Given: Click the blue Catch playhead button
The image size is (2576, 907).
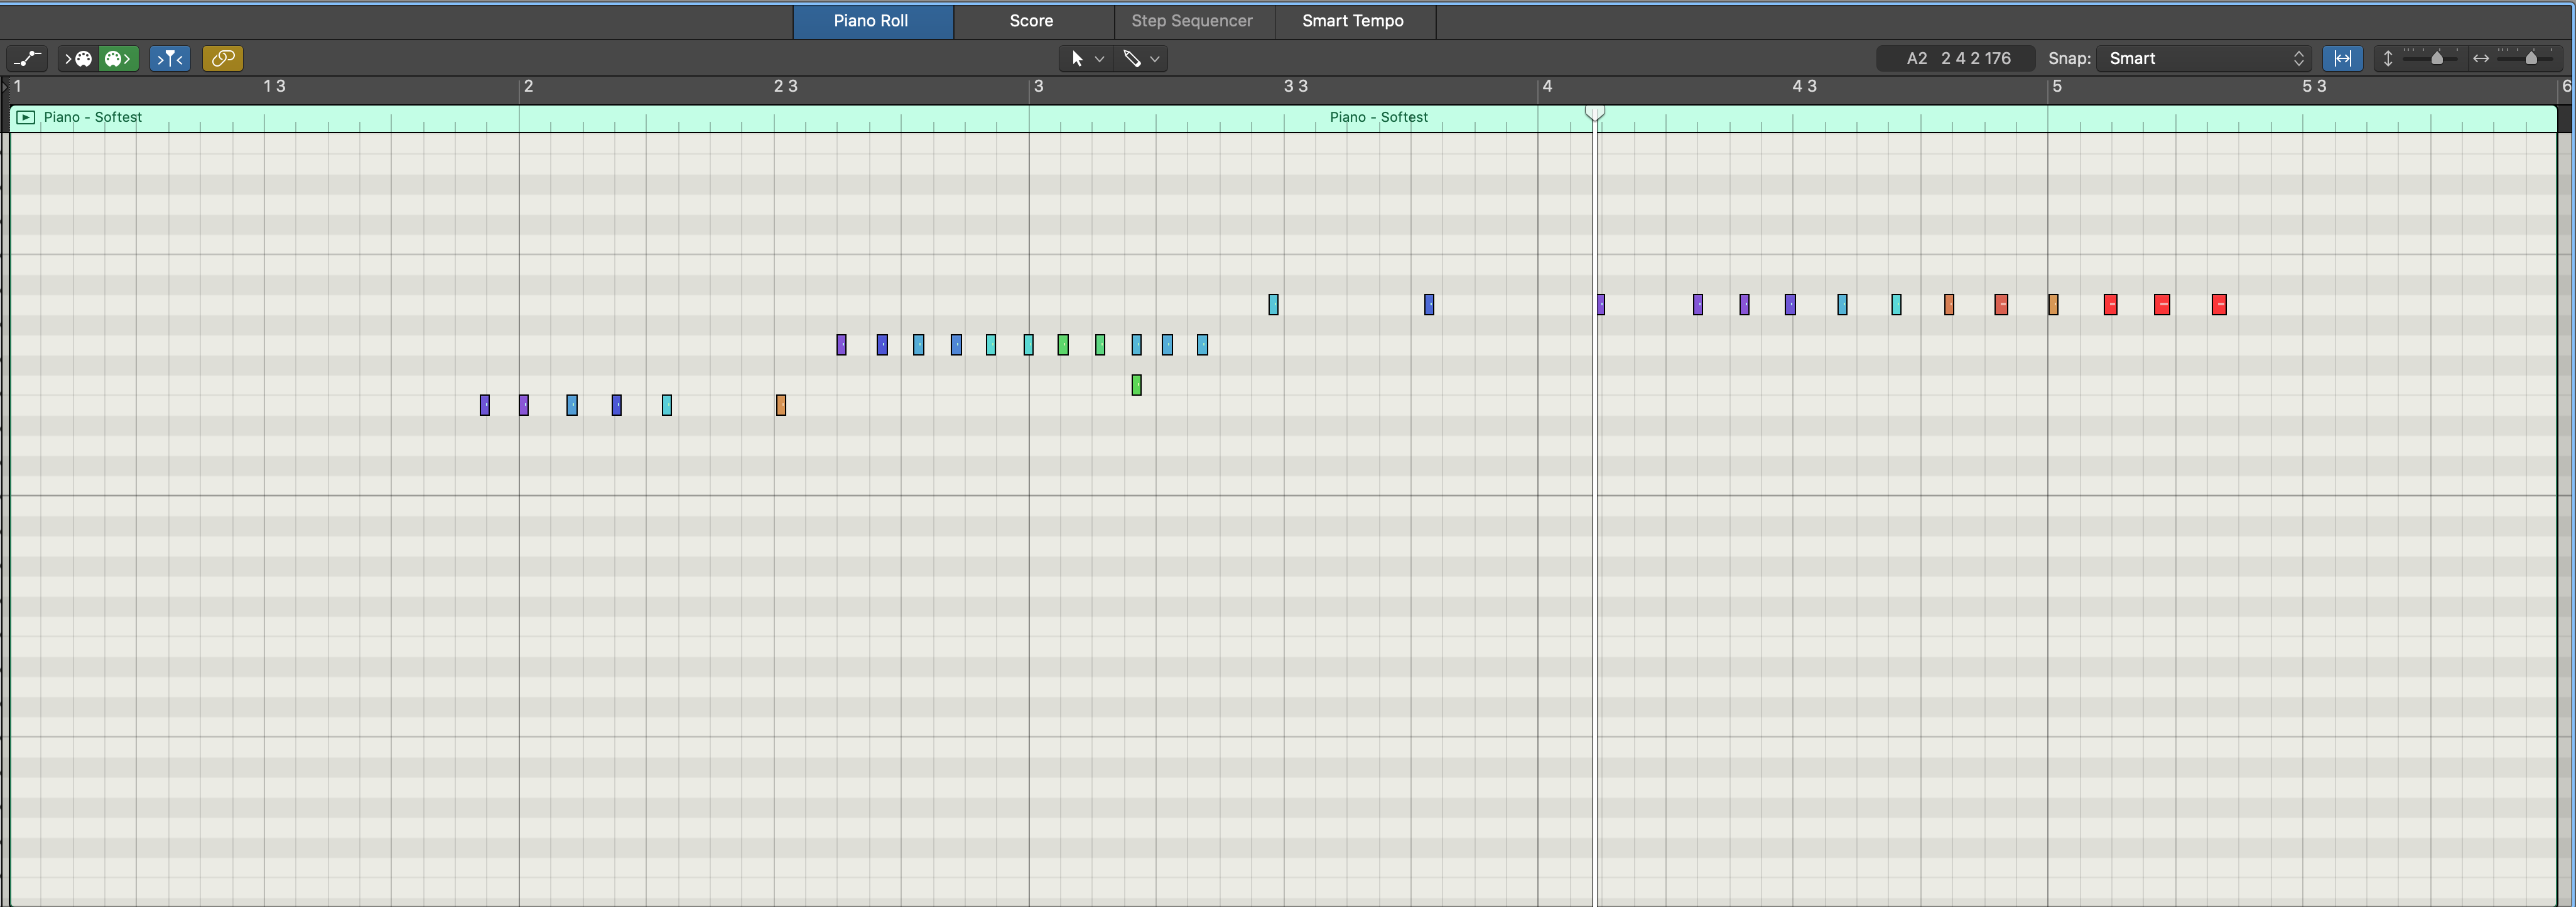Looking at the screenshot, I should [x=169, y=58].
